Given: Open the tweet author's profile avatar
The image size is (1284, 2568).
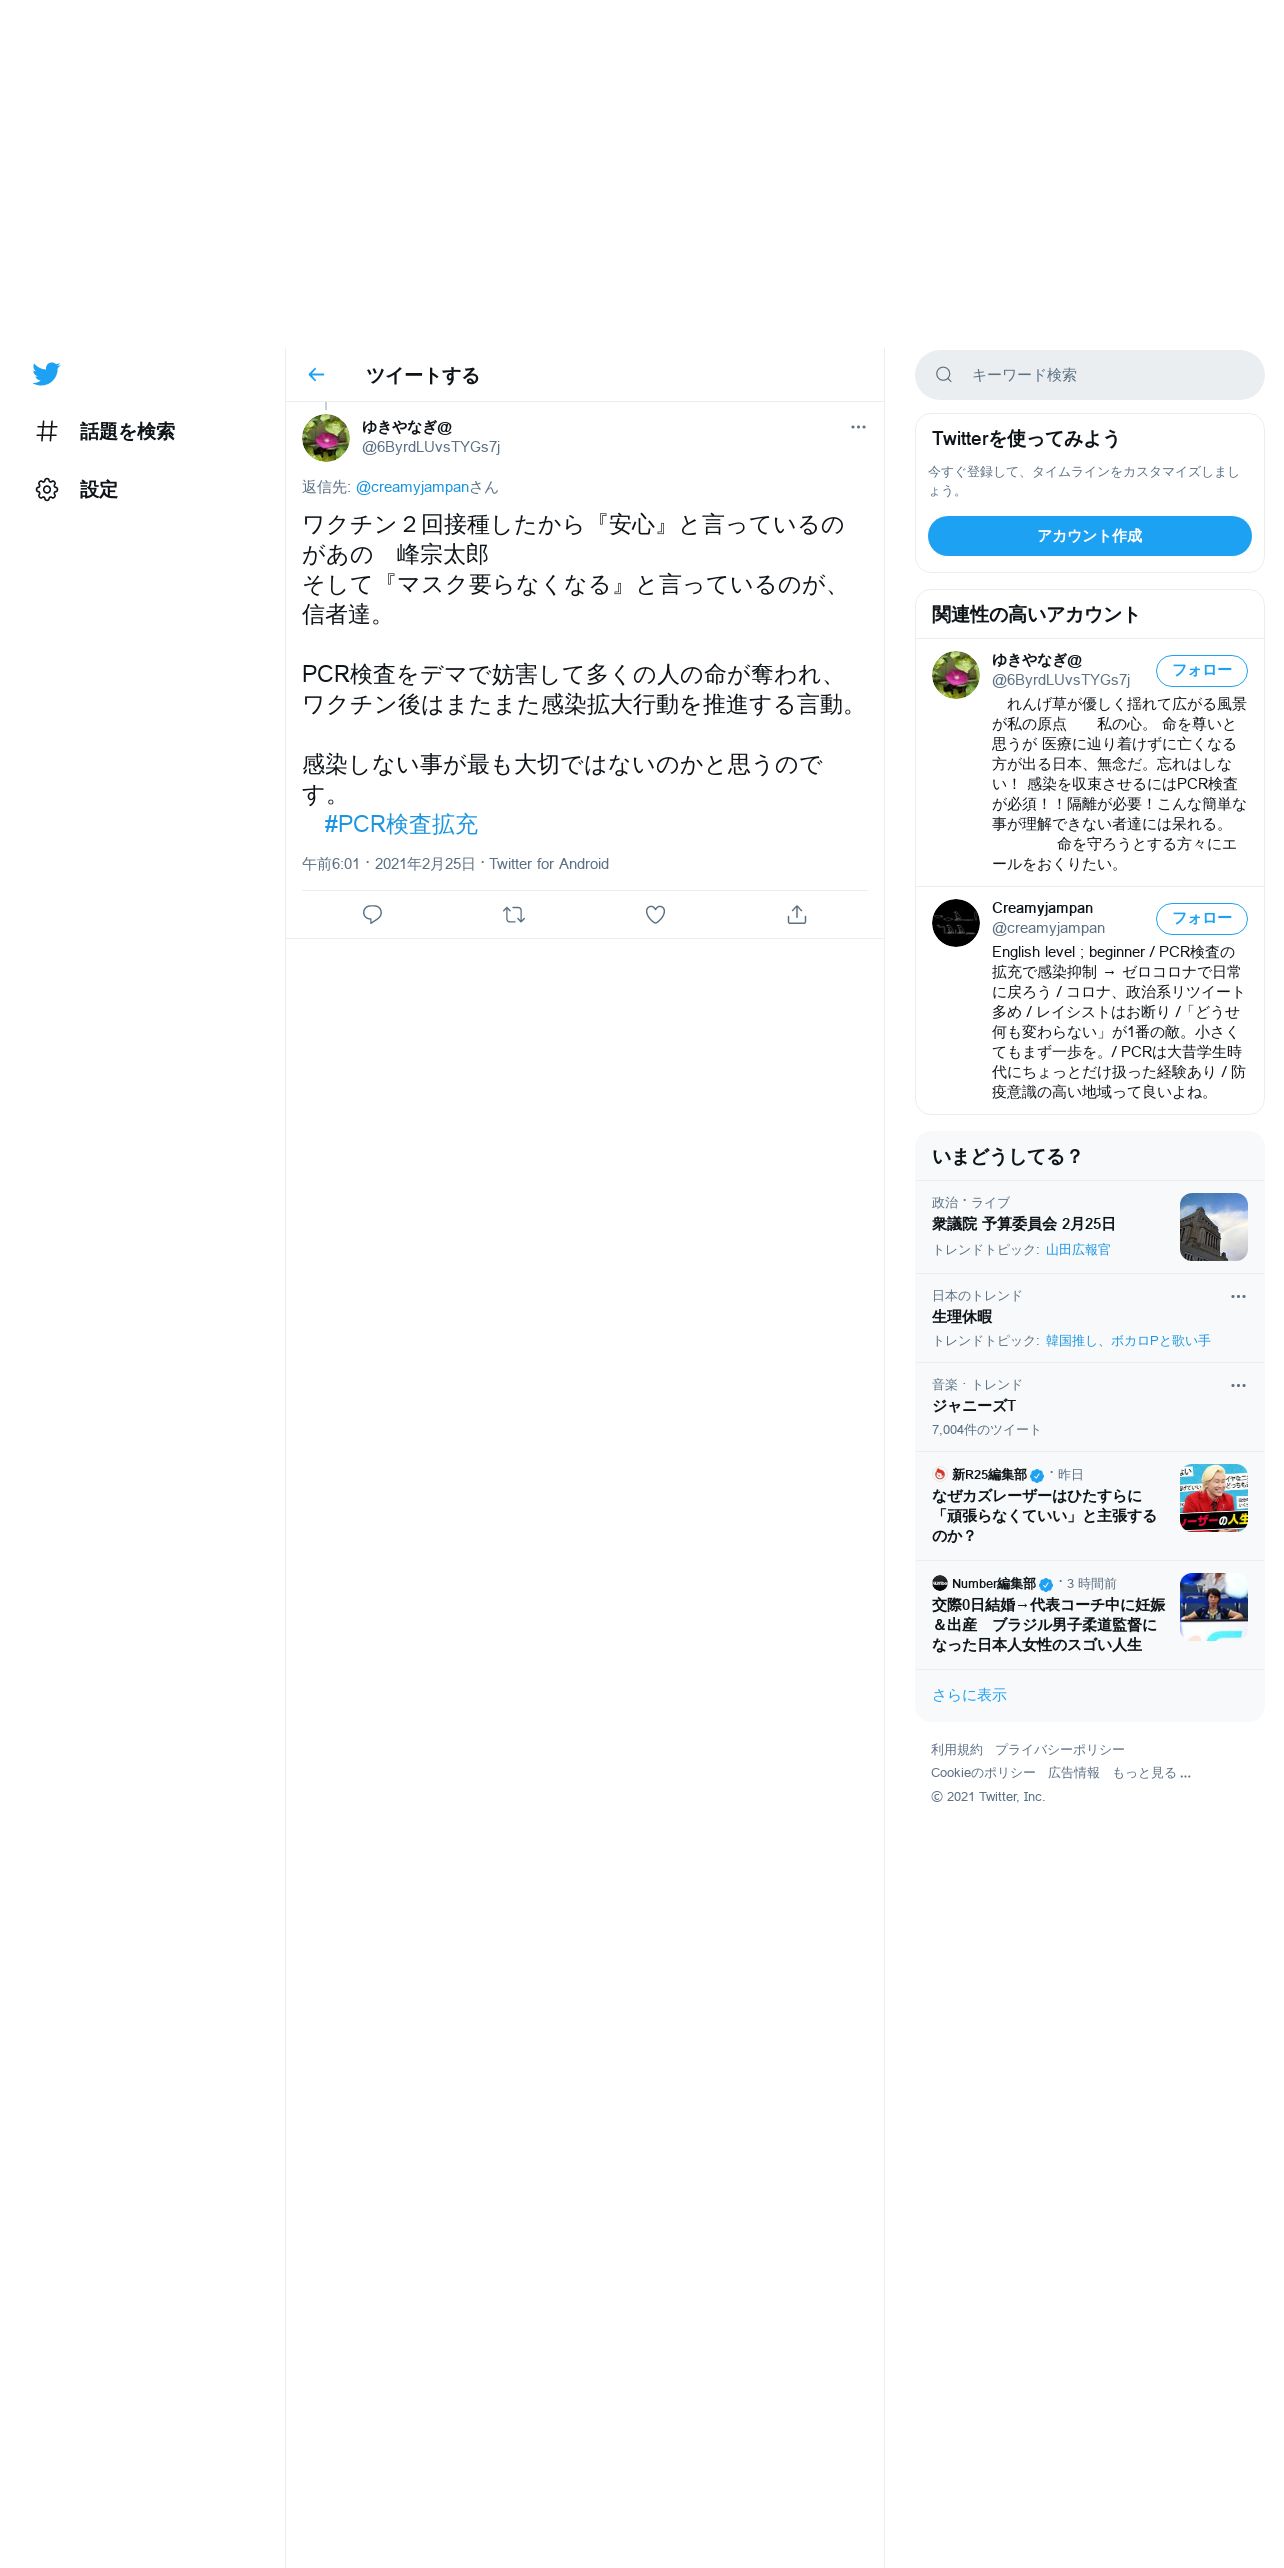Looking at the screenshot, I should [x=326, y=438].
